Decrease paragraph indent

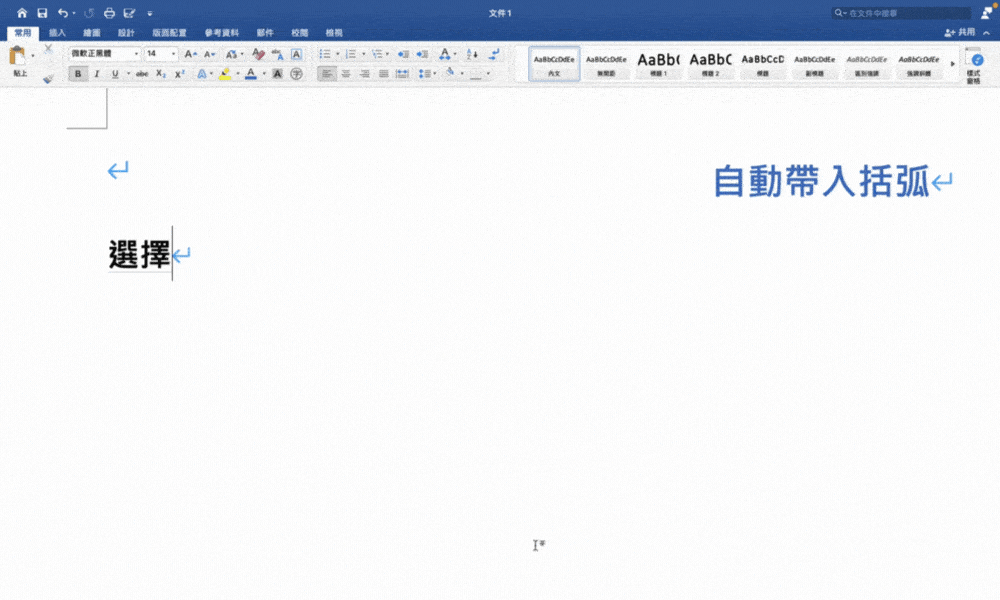pos(403,54)
